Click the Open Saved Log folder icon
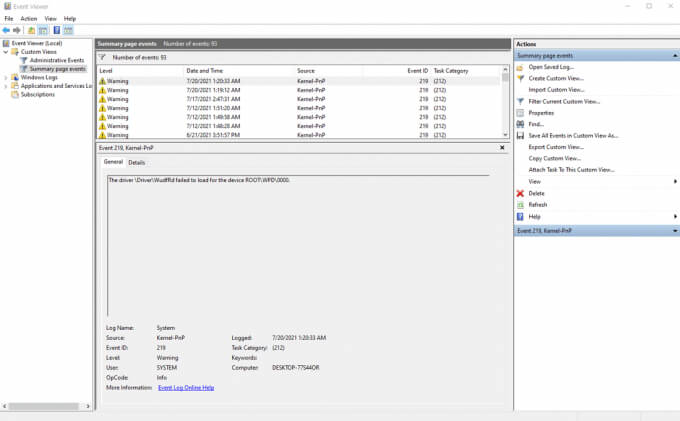Image resolution: width=680 pixels, height=421 pixels. tap(520, 67)
